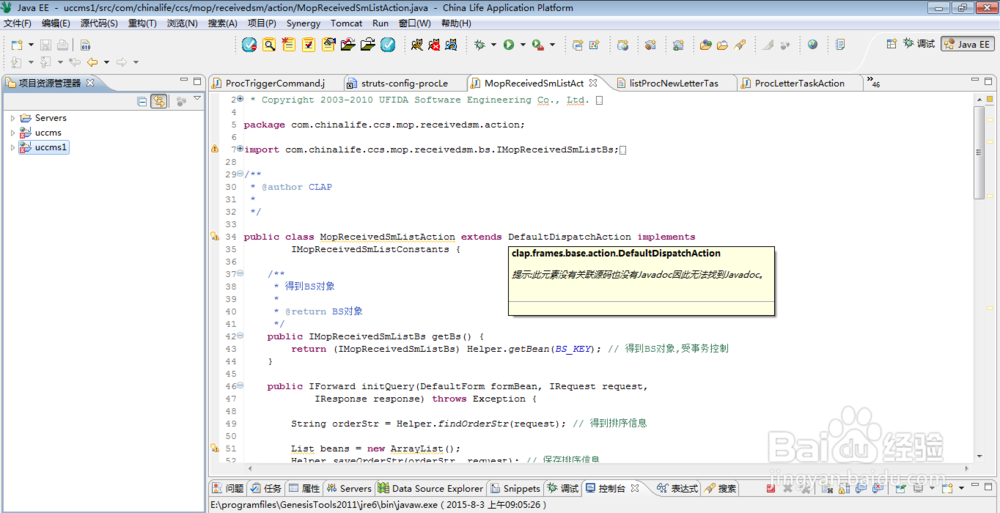Collapse the Javadoc comment at line 29
Viewport: 1000px width, 513px height.
click(x=240, y=174)
